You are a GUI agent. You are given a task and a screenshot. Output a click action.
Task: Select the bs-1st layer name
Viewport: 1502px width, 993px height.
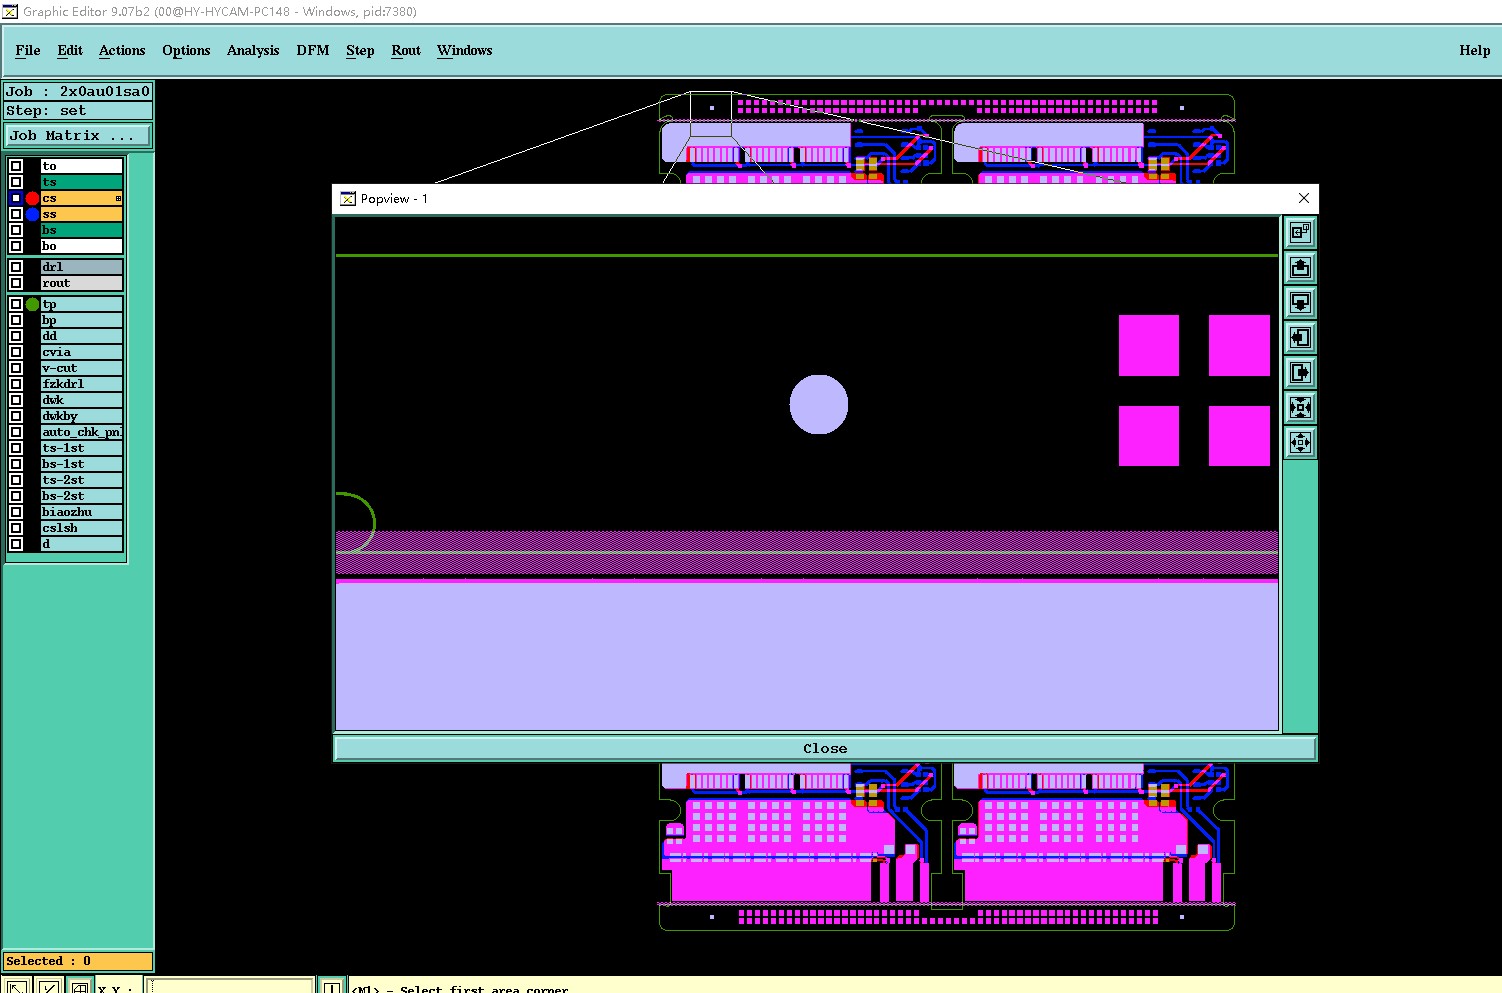tap(81, 464)
